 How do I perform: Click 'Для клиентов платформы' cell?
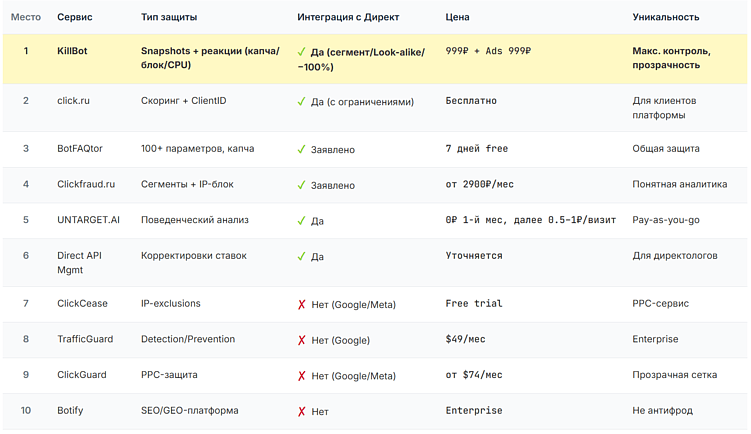pos(664,108)
